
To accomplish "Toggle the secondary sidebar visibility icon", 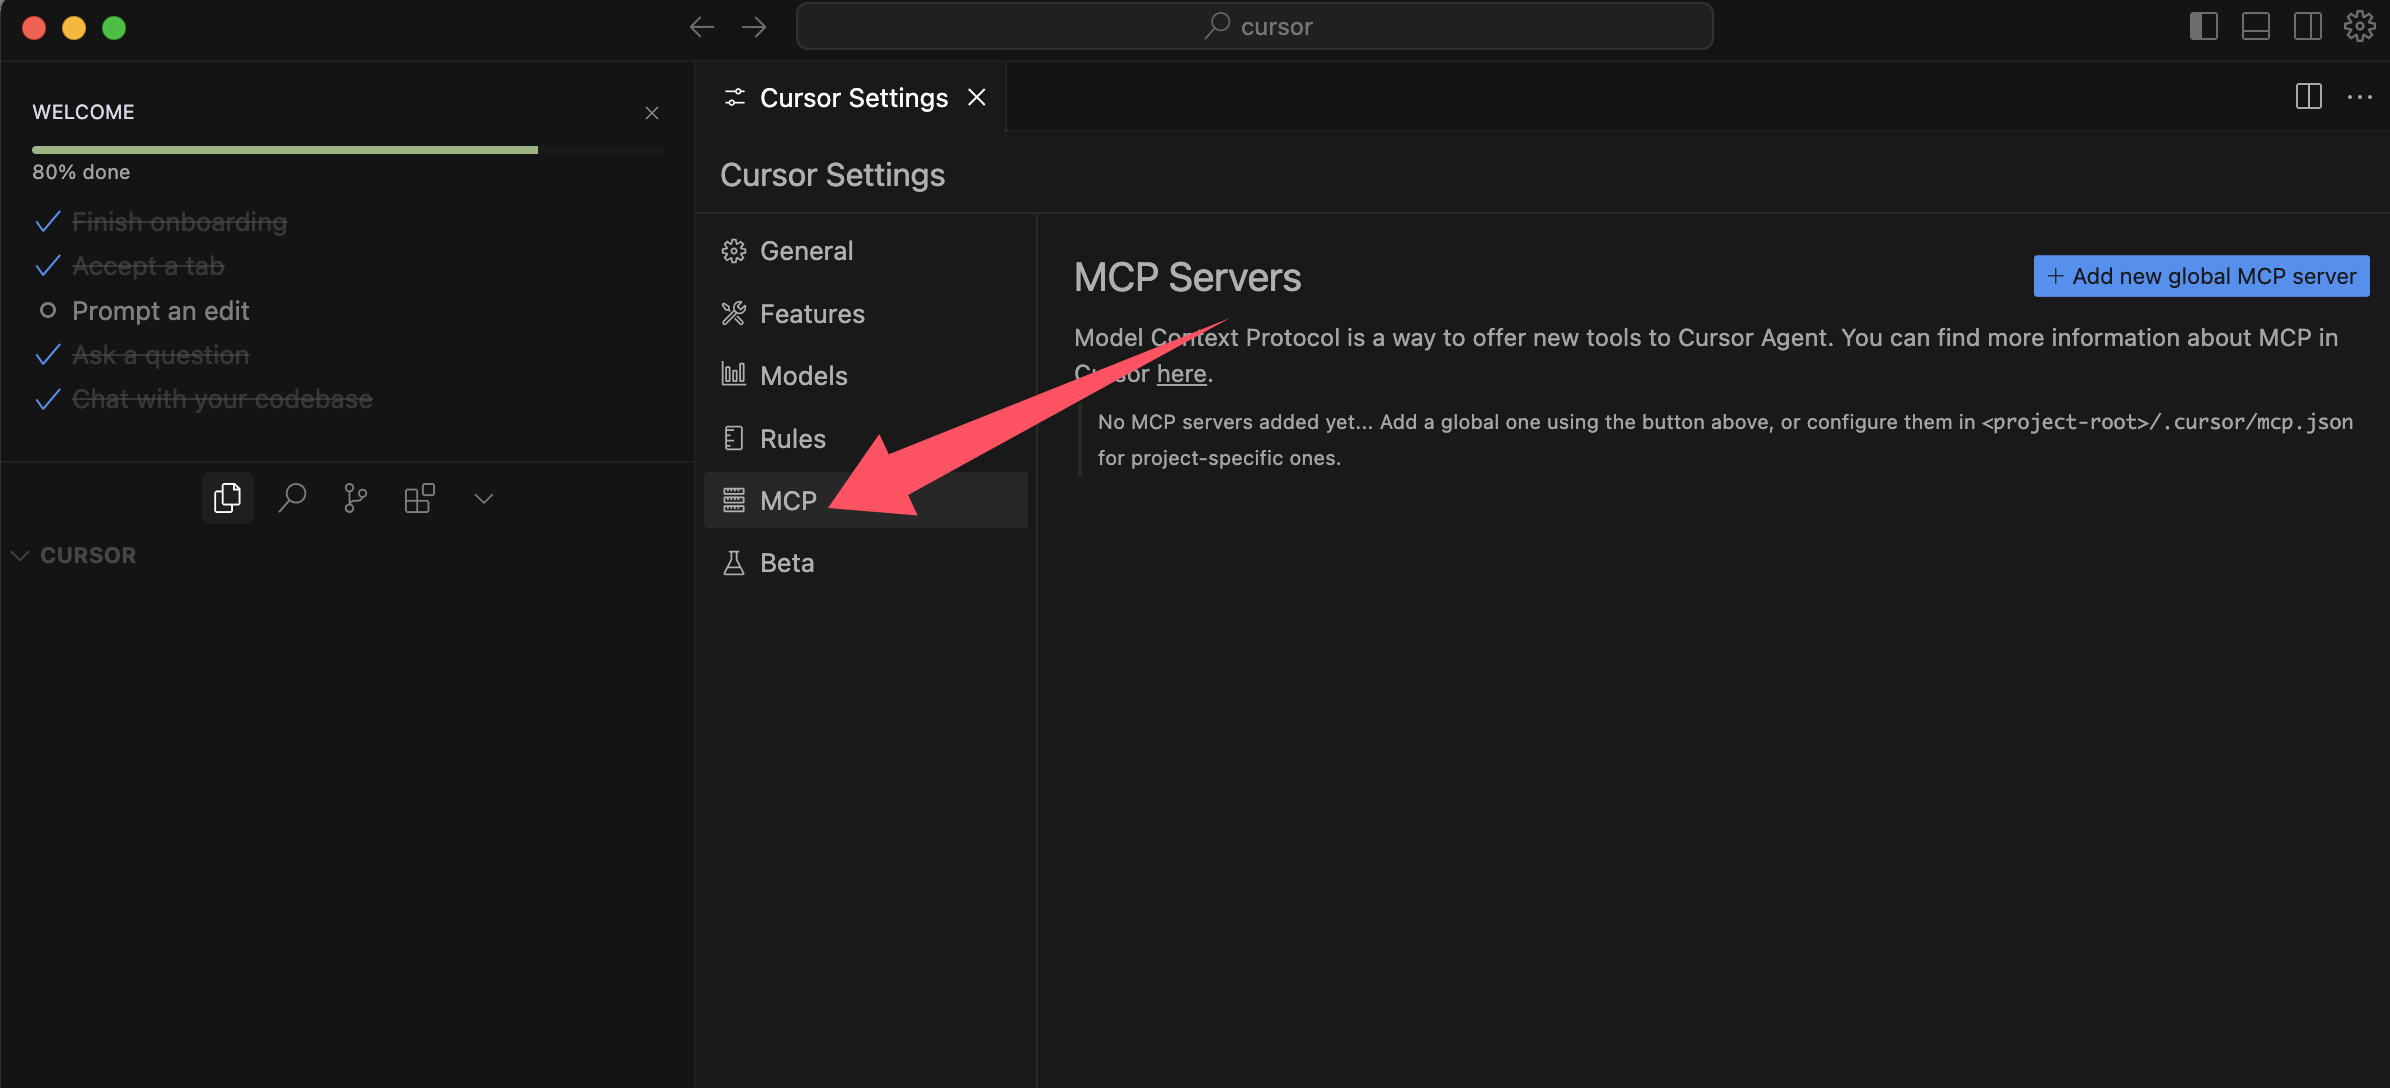I will pos(2307,26).
